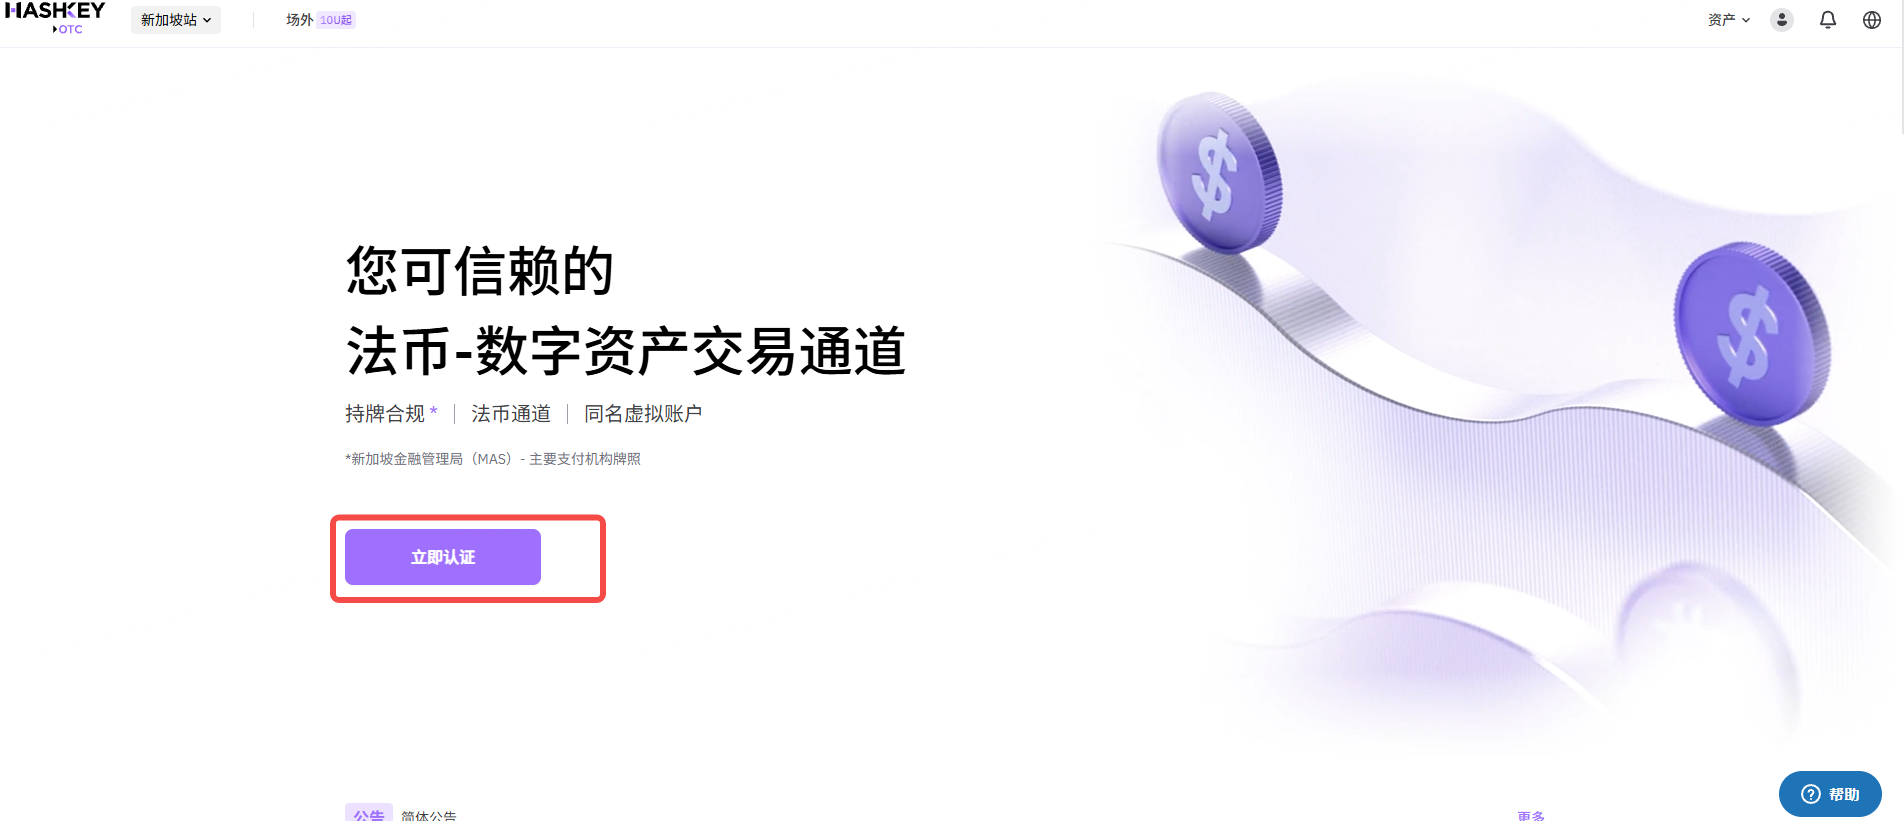Open the 更多 more announcements link

click(1531, 816)
